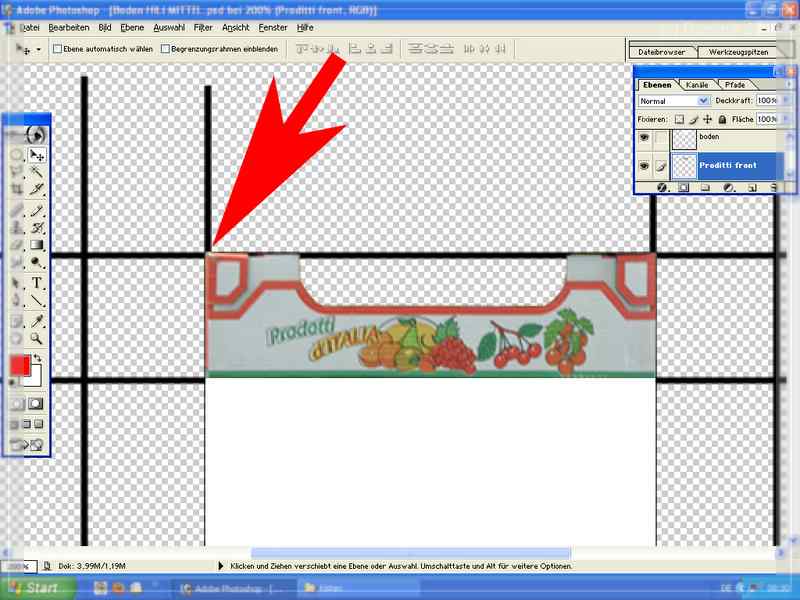Image resolution: width=800 pixels, height=600 pixels.
Task: Select the Zoom magnifier tool
Action: (36, 338)
